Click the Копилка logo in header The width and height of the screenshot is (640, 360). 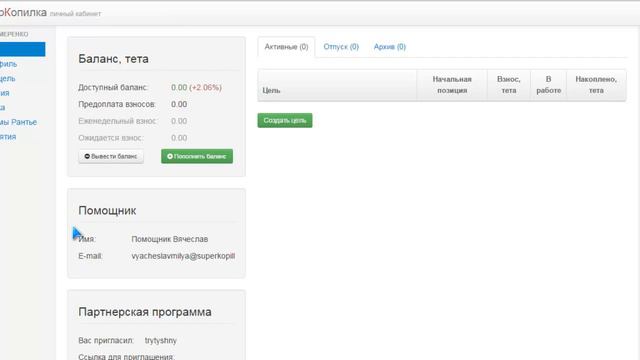pos(23,13)
